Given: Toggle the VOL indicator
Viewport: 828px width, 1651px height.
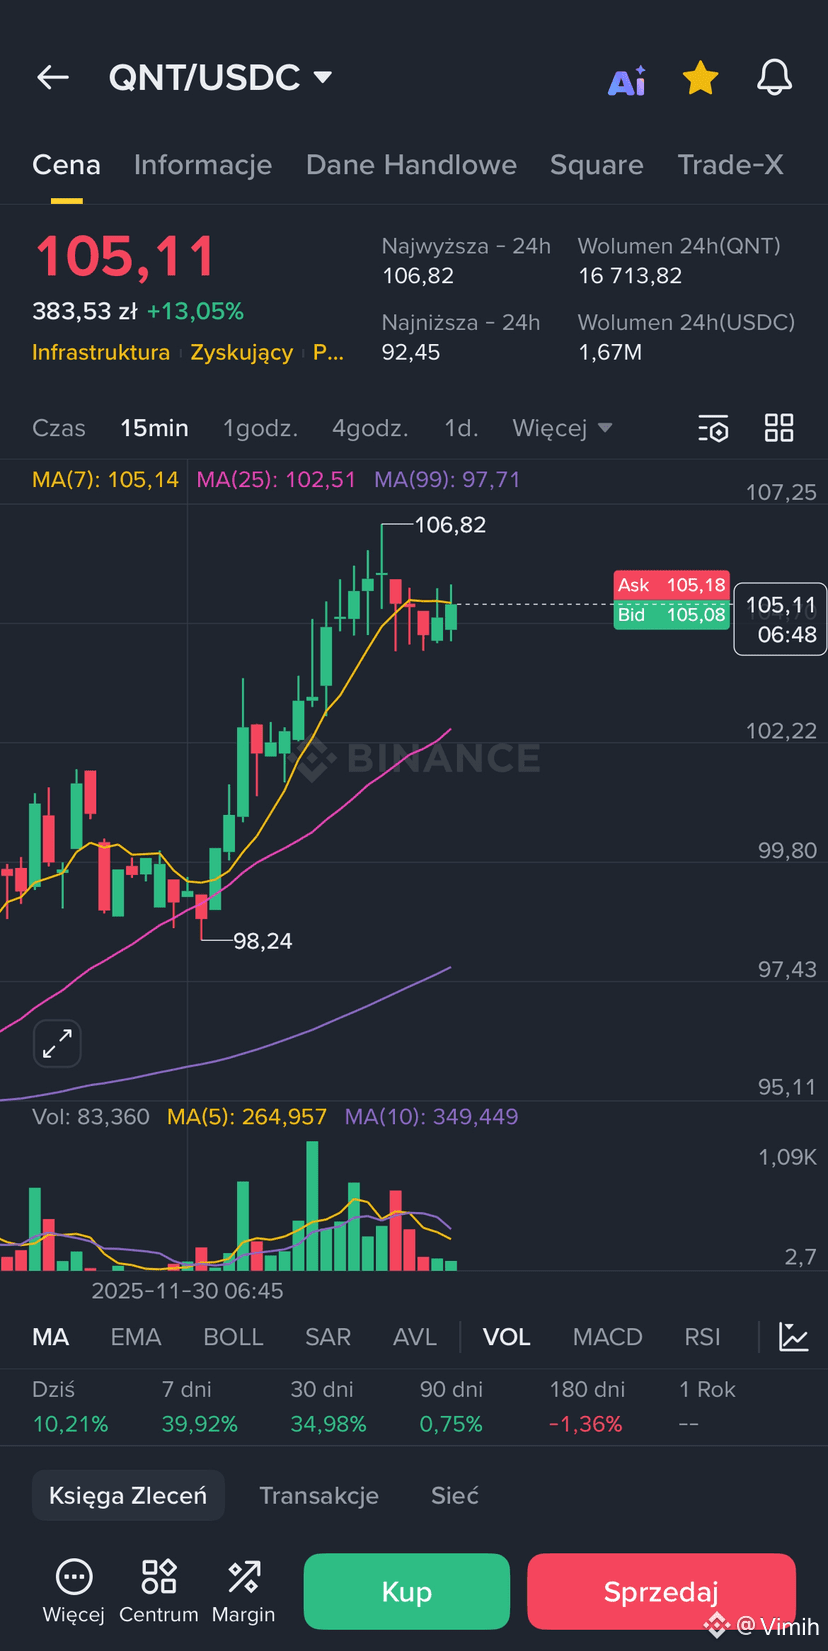Looking at the screenshot, I should pos(507,1337).
